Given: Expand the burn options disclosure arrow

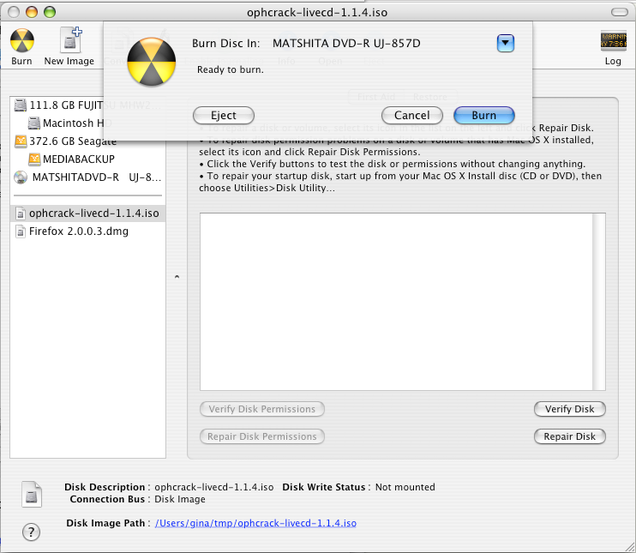Looking at the screenshot, I should click(505, 43).
